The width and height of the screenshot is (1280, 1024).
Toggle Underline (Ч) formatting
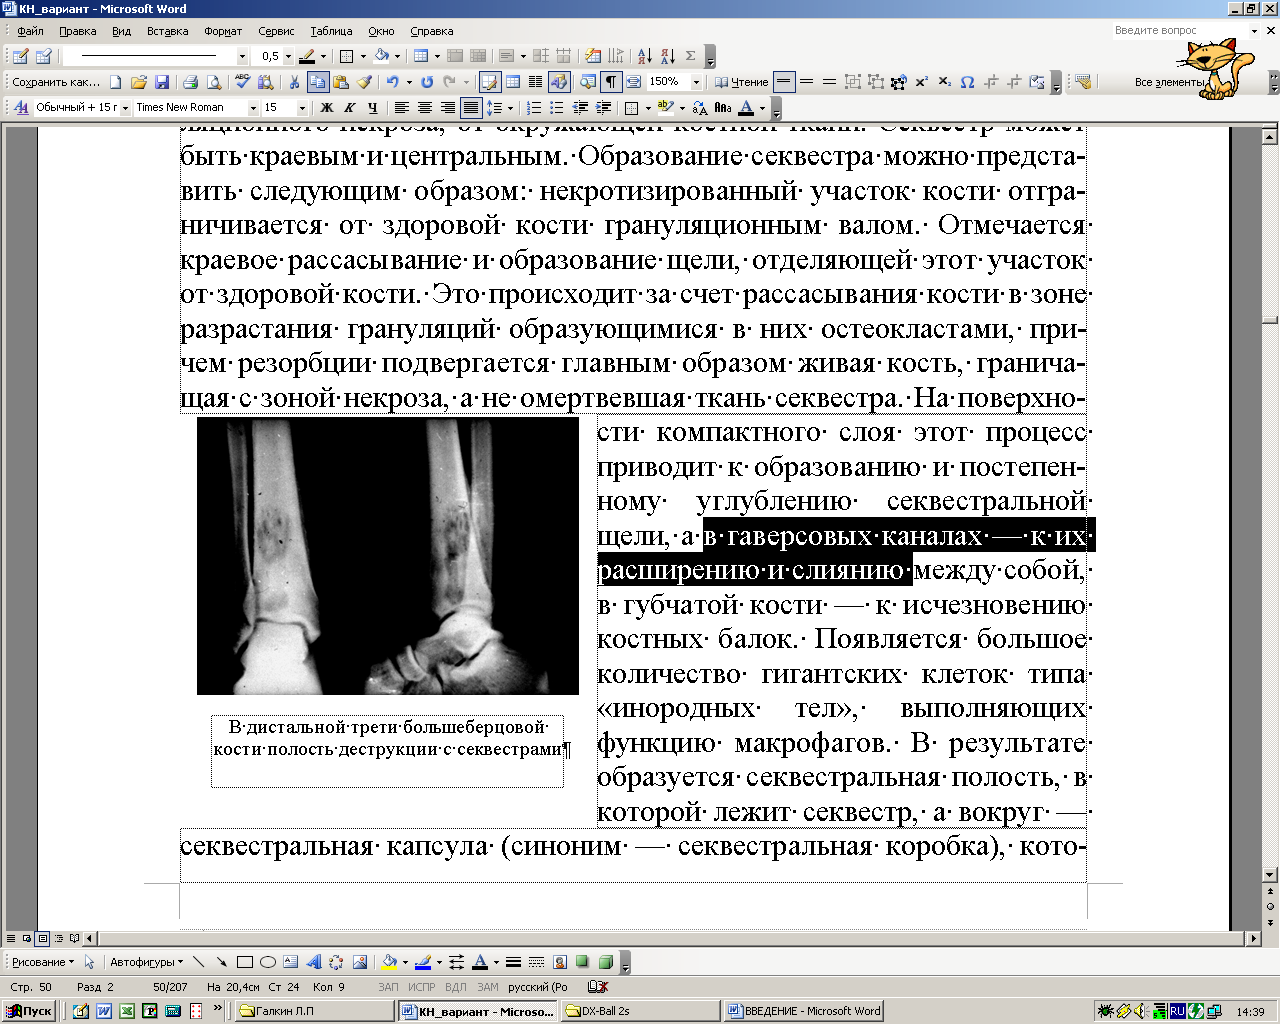[x=372, y=107]
